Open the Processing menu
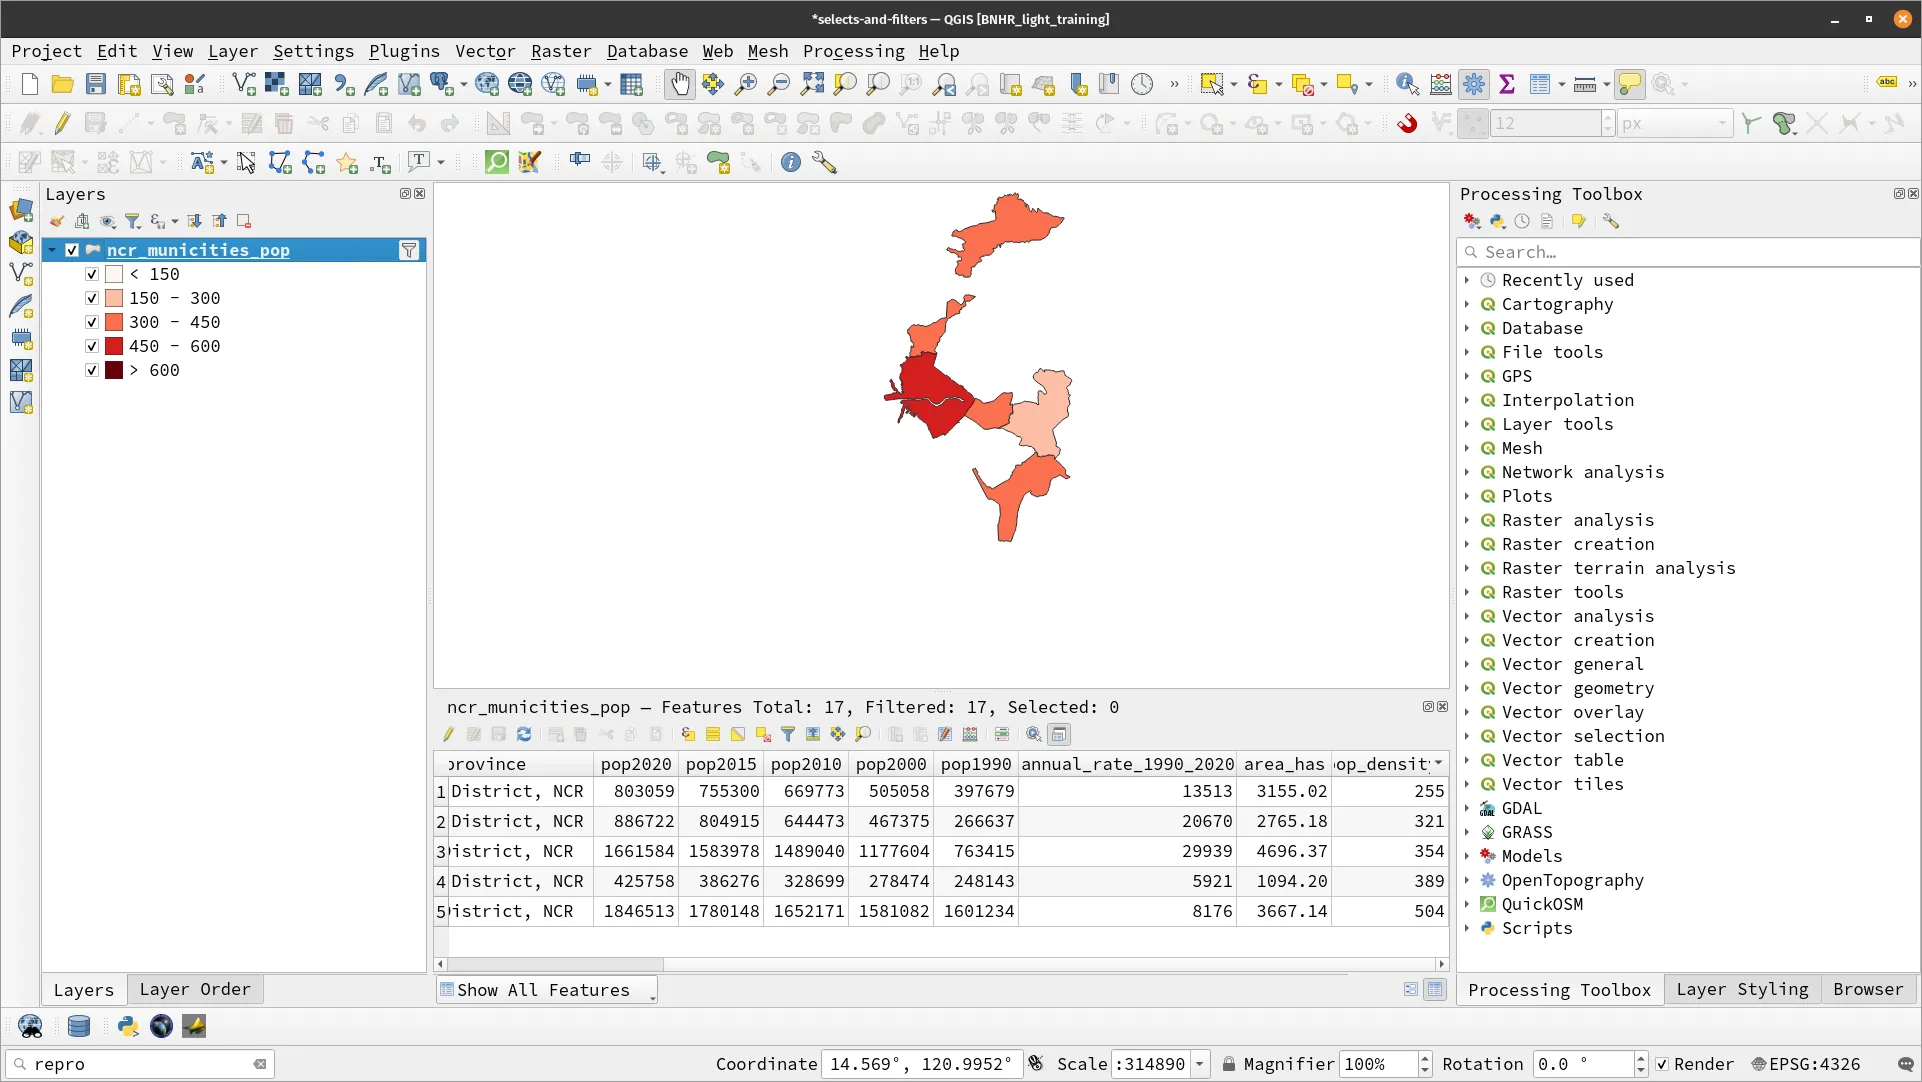 (853, 51)
